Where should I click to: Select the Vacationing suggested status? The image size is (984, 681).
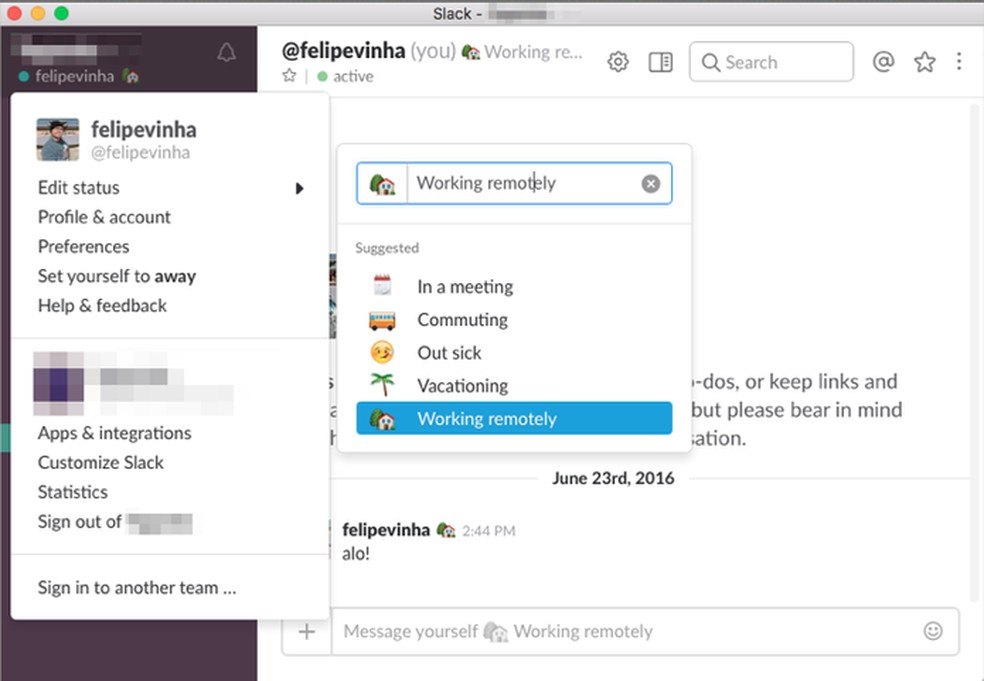pyautogui.click(x=462, y=385)
